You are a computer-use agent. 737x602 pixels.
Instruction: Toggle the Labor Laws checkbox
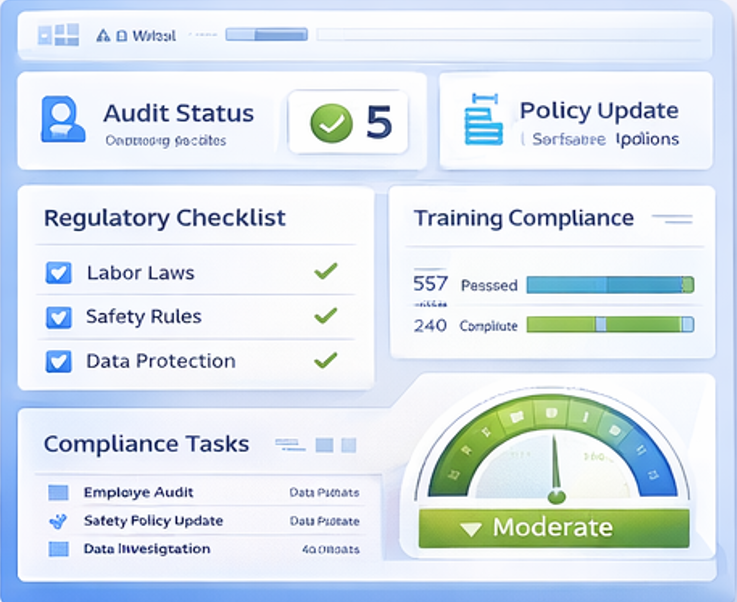pos(59,273)
